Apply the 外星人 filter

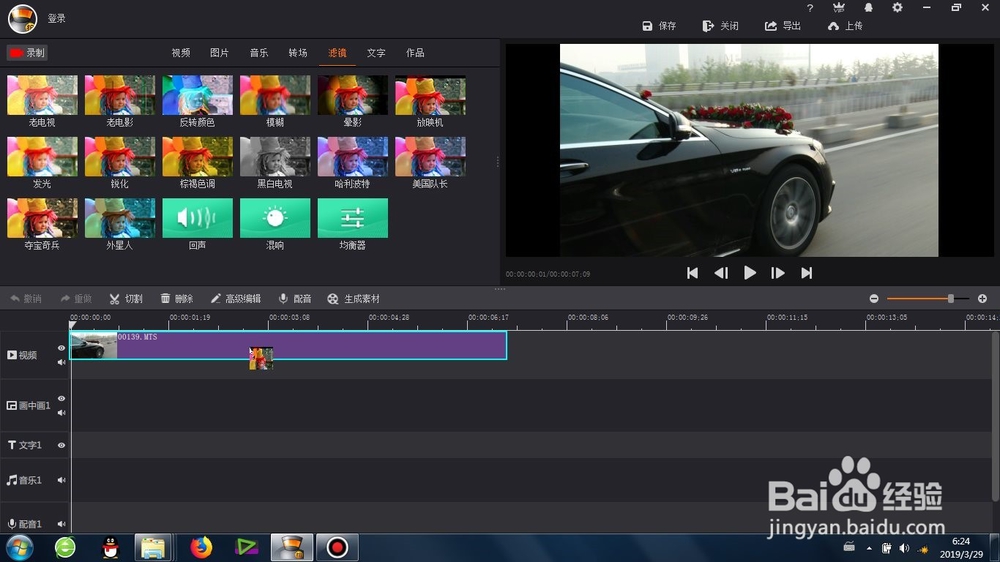click(x=120, y=218)
